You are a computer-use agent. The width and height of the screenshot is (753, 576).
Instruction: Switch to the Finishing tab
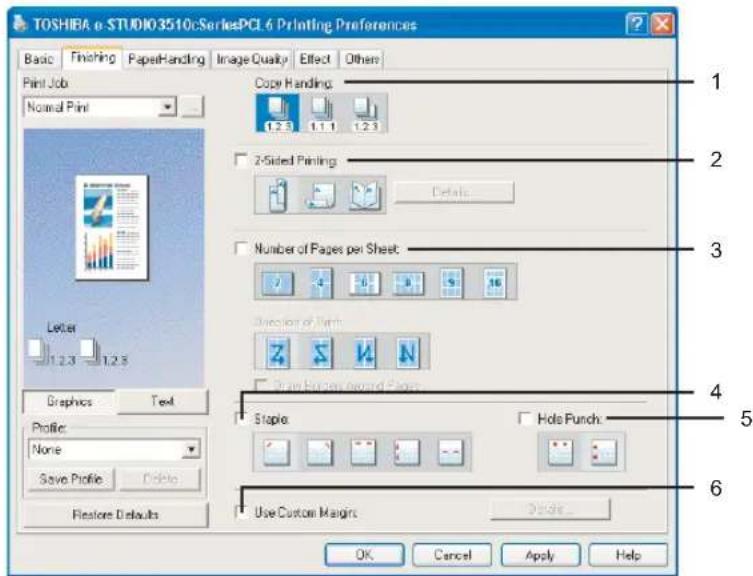[92, 58]
